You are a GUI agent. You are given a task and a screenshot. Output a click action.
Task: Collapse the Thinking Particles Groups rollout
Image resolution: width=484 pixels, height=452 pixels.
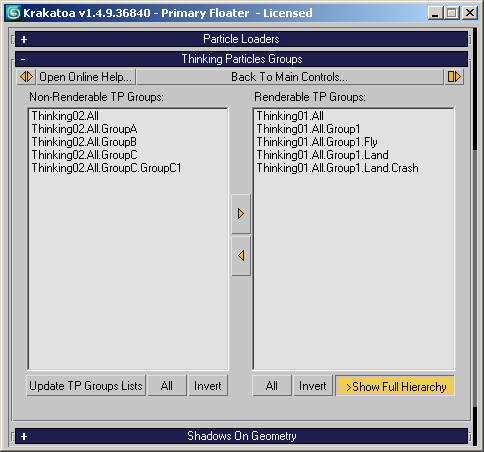(241, 59)
